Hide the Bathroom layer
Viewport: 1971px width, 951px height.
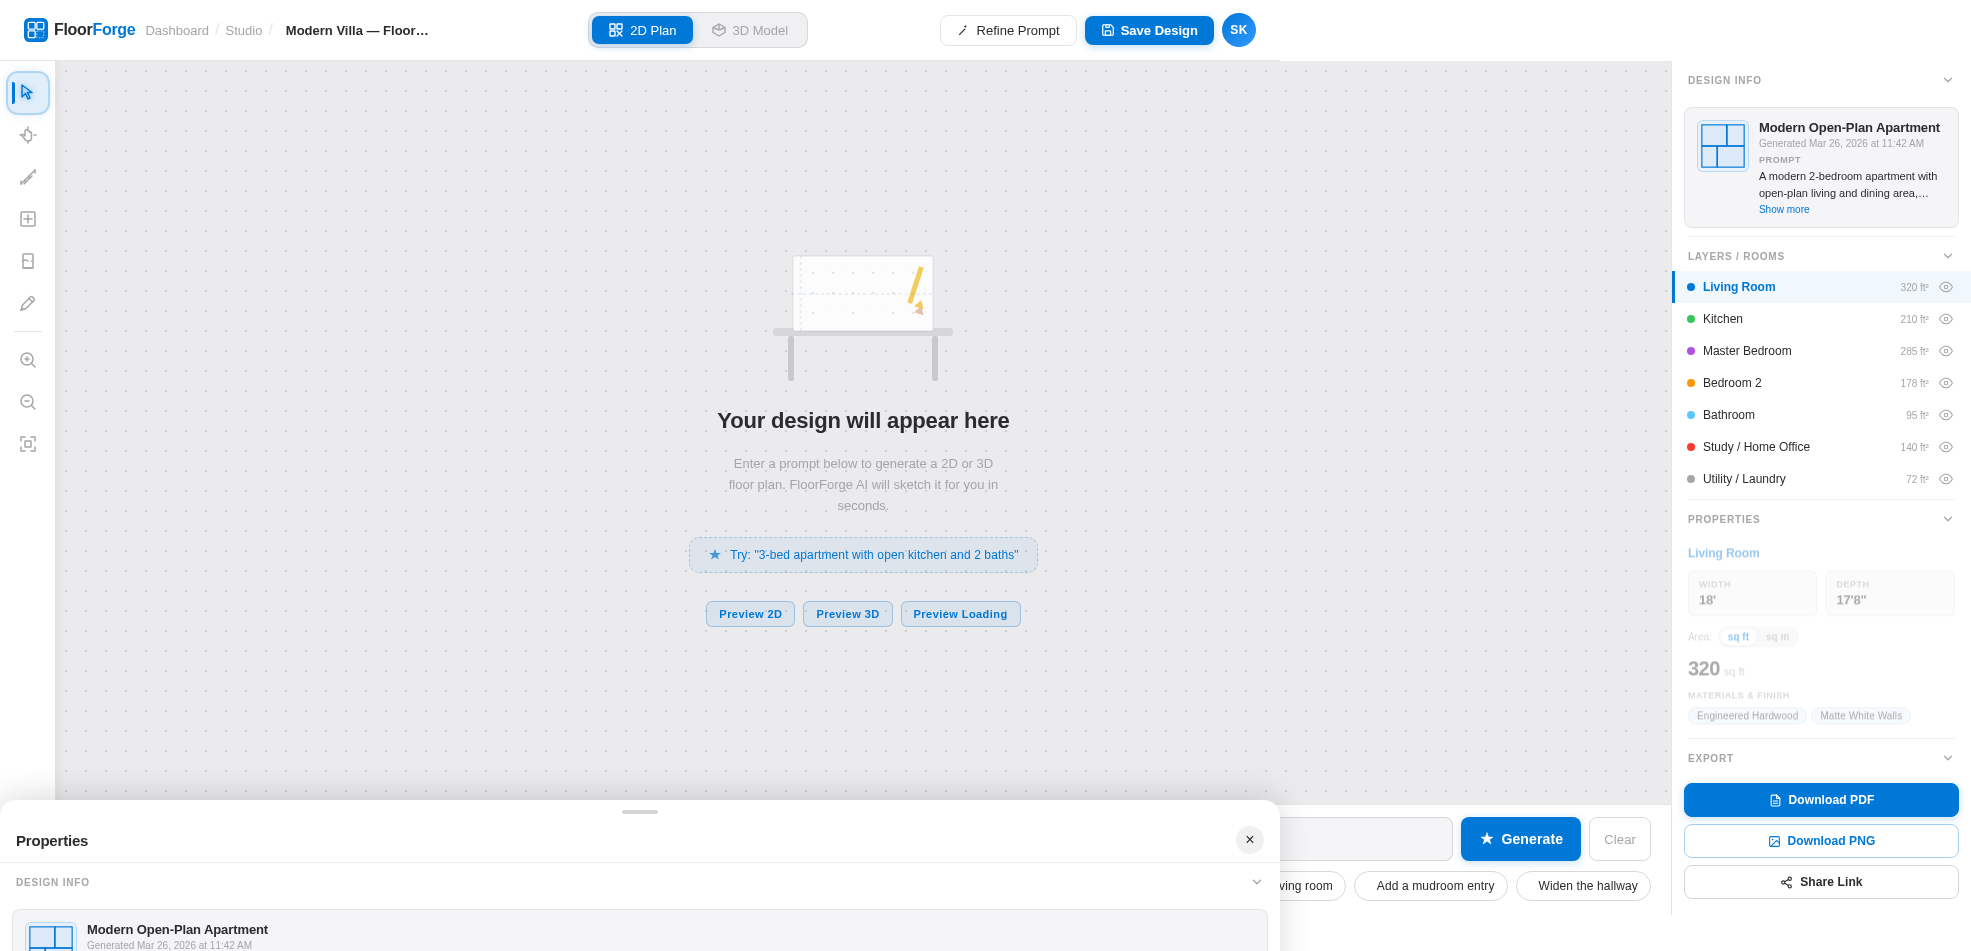[x=1945, y=415]
